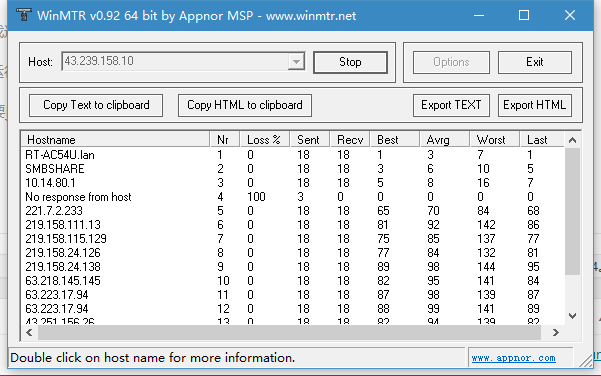Select the 63.218.145.145 hop row

292,281
